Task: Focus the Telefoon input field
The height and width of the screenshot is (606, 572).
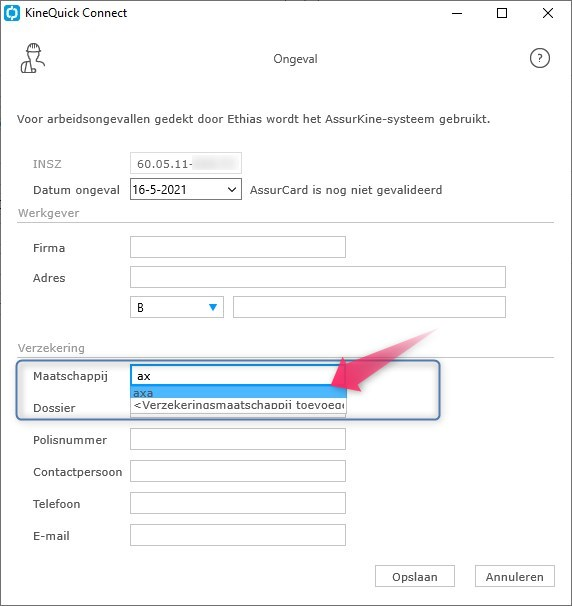Action: click(x=238, y=503)
